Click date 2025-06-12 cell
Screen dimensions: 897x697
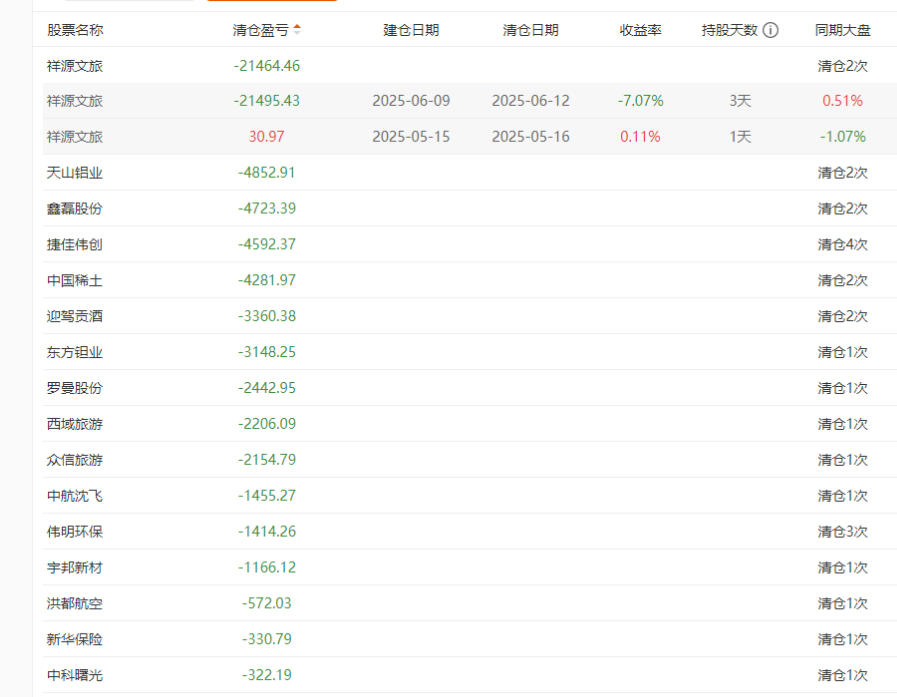pos(530,101)
